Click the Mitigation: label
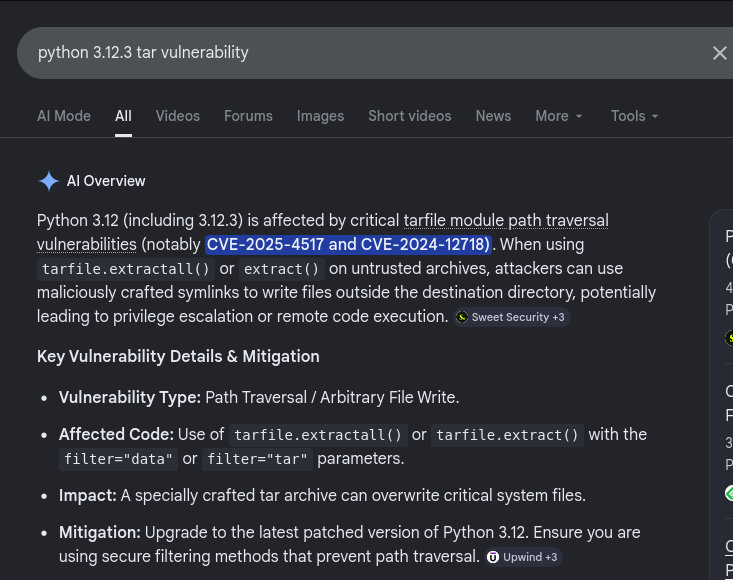733x580 pixels. tap(100, 533)
